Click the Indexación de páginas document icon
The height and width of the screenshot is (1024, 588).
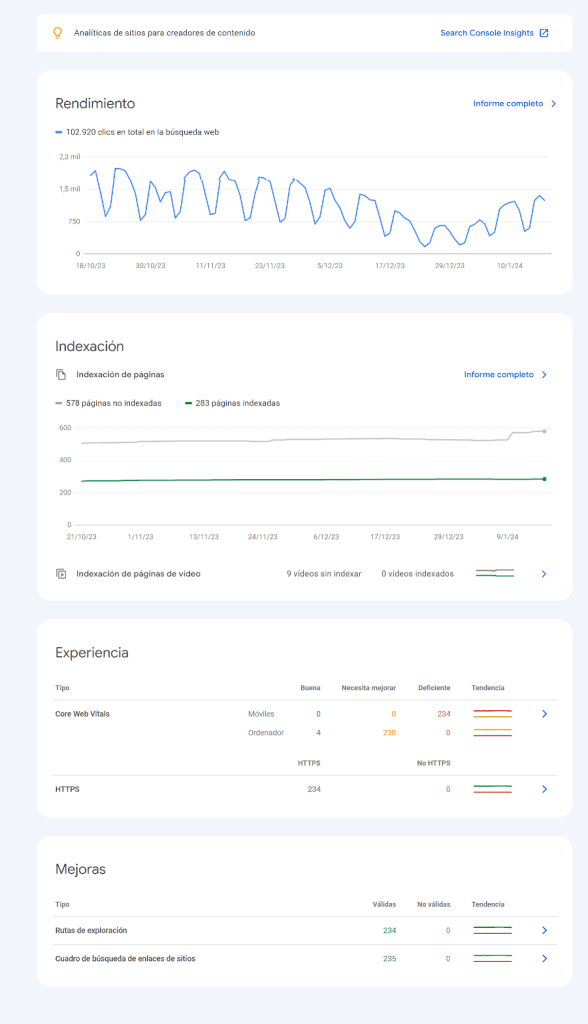[x=61, y=374]
